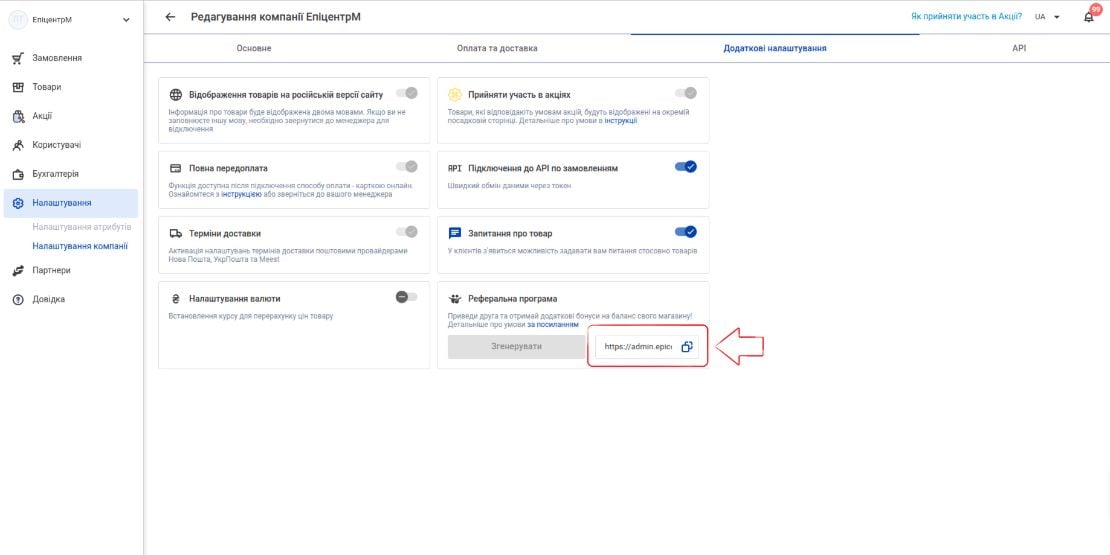Click the globe icon of Russian version card

(176, 95)
